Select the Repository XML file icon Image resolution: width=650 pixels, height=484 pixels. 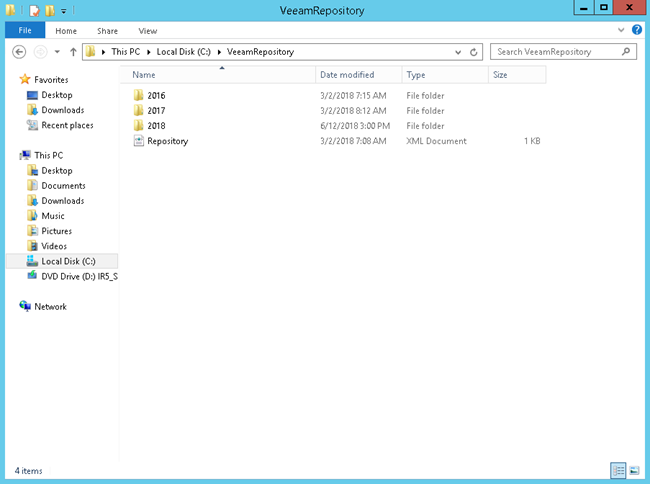tap(138, 141)
